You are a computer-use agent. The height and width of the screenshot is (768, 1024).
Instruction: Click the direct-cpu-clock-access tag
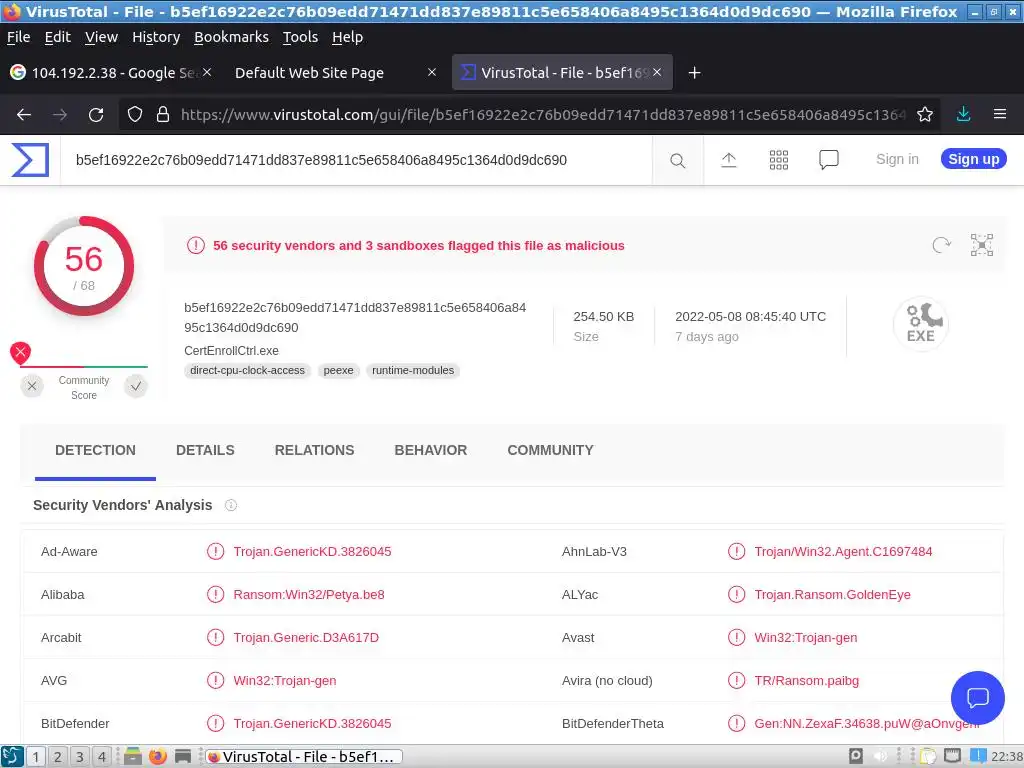click(248, 370)
